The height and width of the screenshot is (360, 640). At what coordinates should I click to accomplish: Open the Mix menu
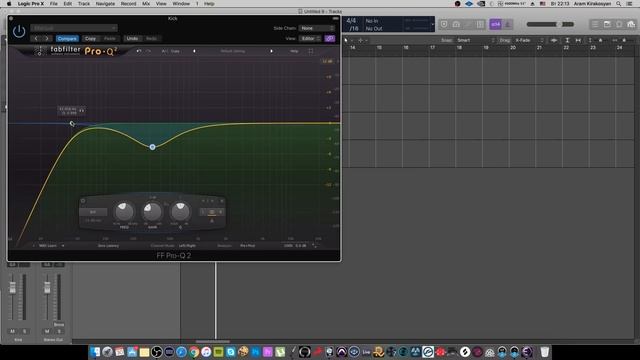point(146,4)
